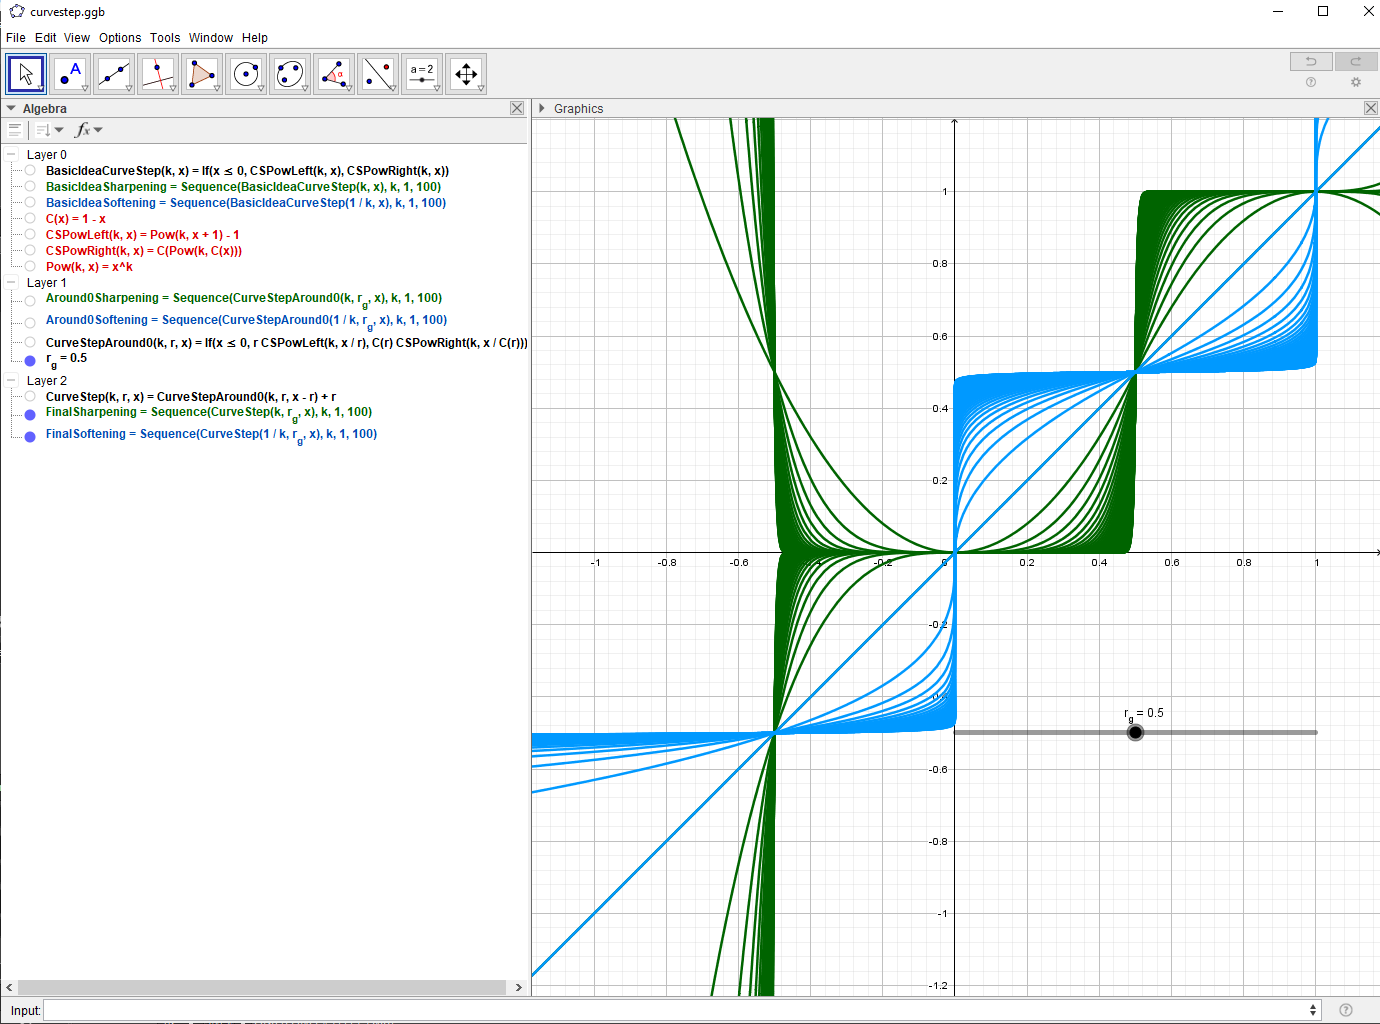The image size is (1380, 1024).
Task: Collapse the Layer 2 group
Action: pos(11,381)
